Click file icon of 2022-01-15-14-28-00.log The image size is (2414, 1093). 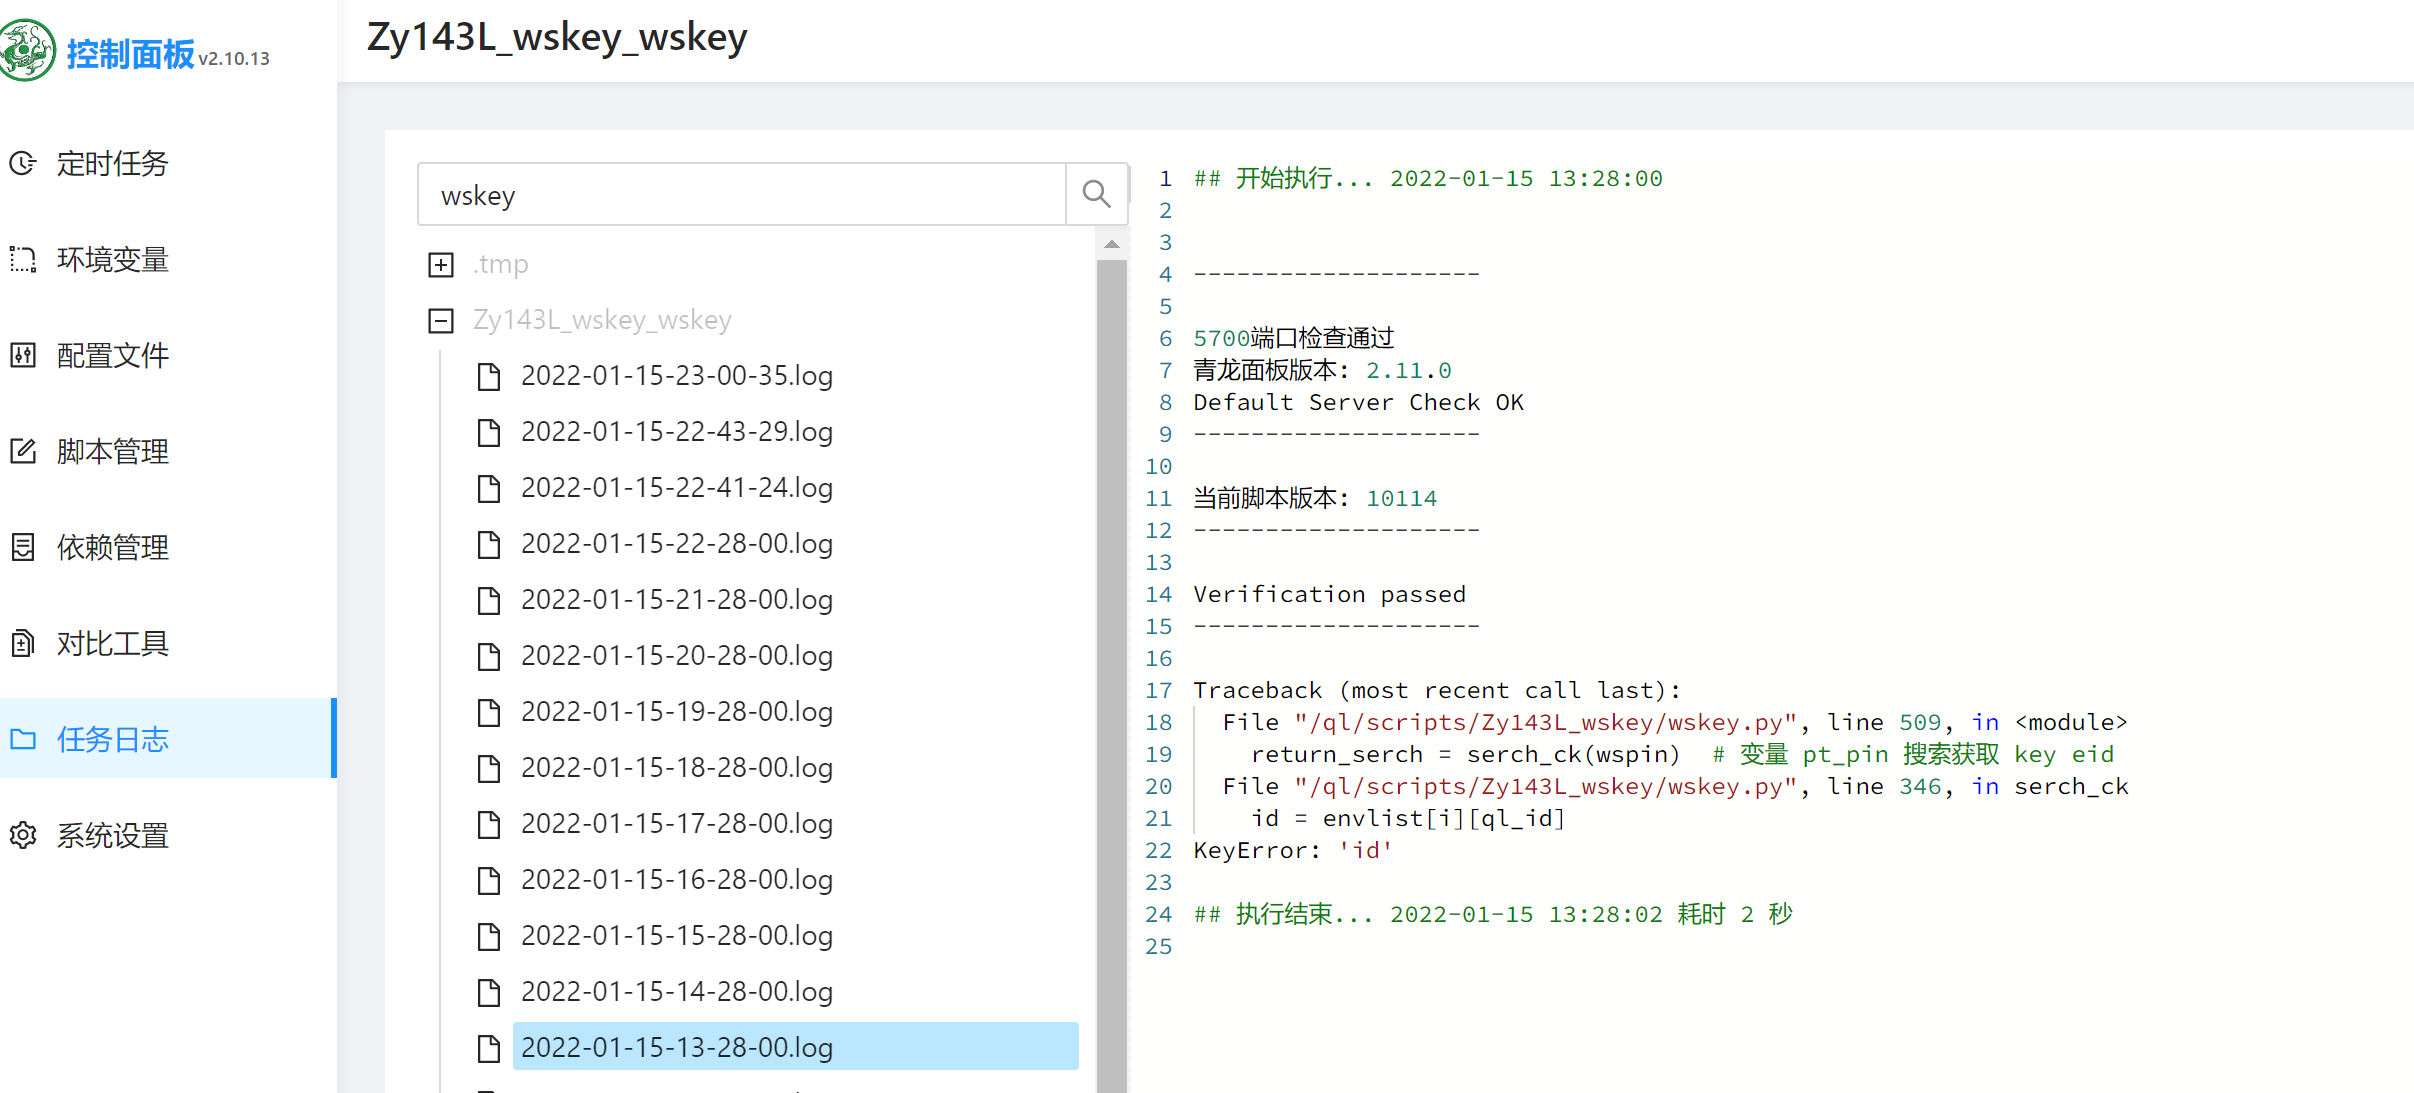489,992
